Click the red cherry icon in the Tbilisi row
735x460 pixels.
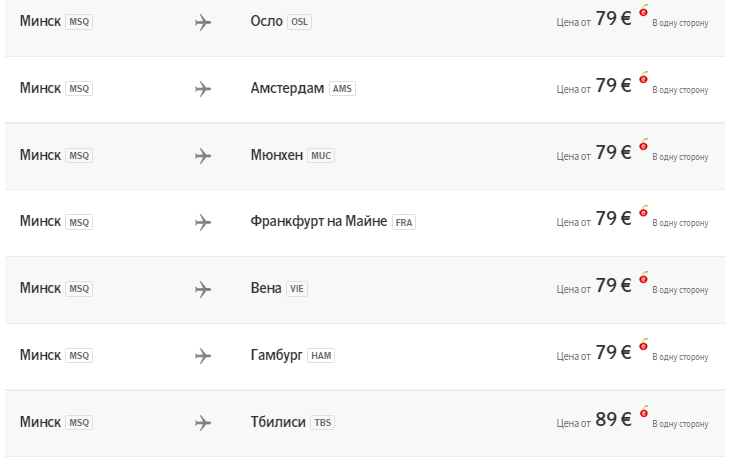(x=643, y=411)
